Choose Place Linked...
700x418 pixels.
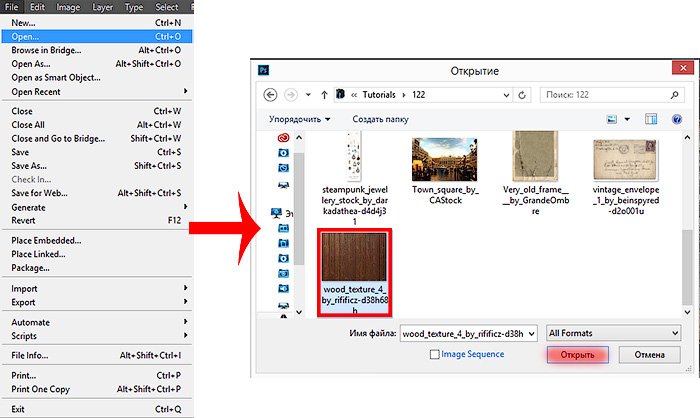[x=96, y=254]
